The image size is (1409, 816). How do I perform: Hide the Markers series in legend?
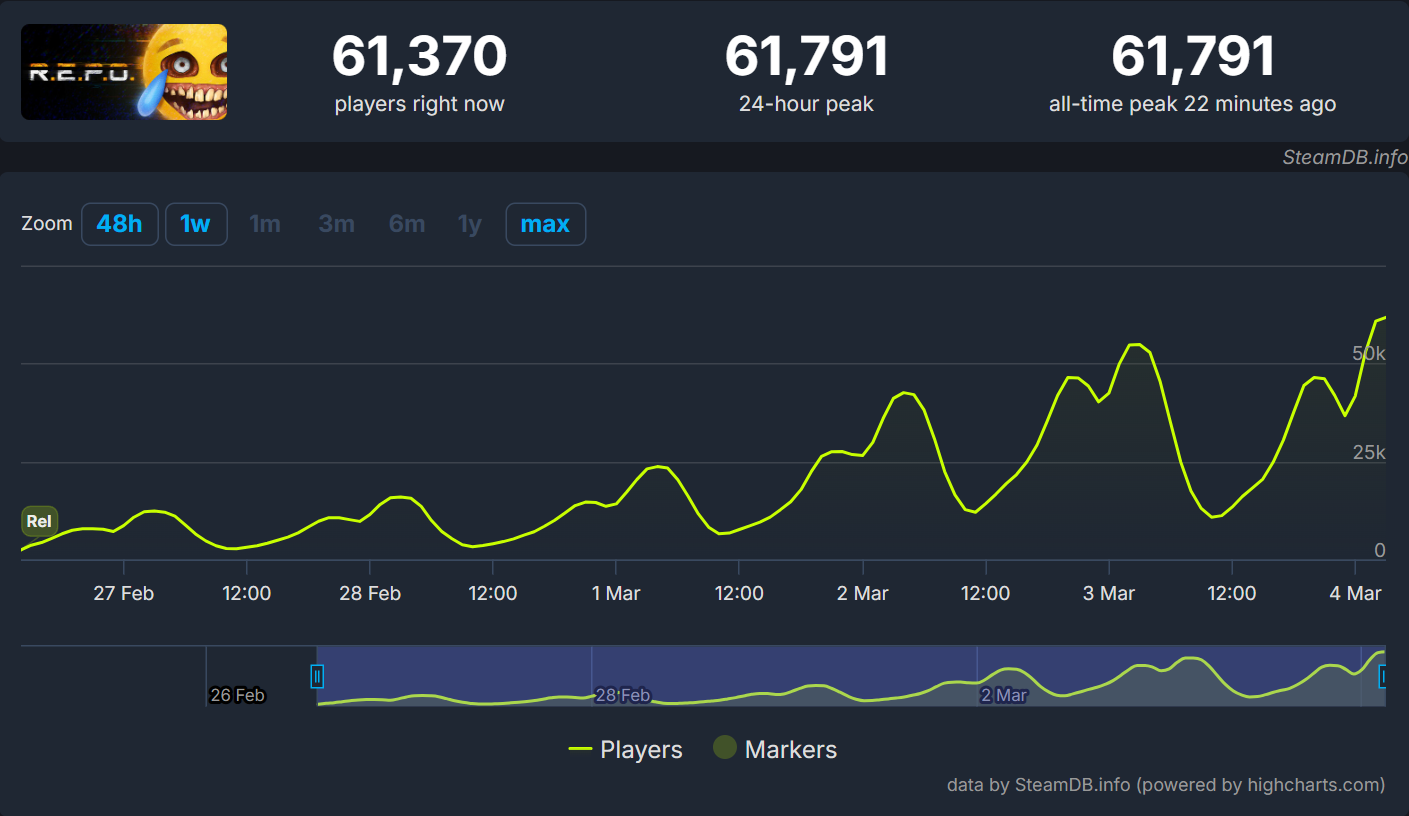coord(775,750)
